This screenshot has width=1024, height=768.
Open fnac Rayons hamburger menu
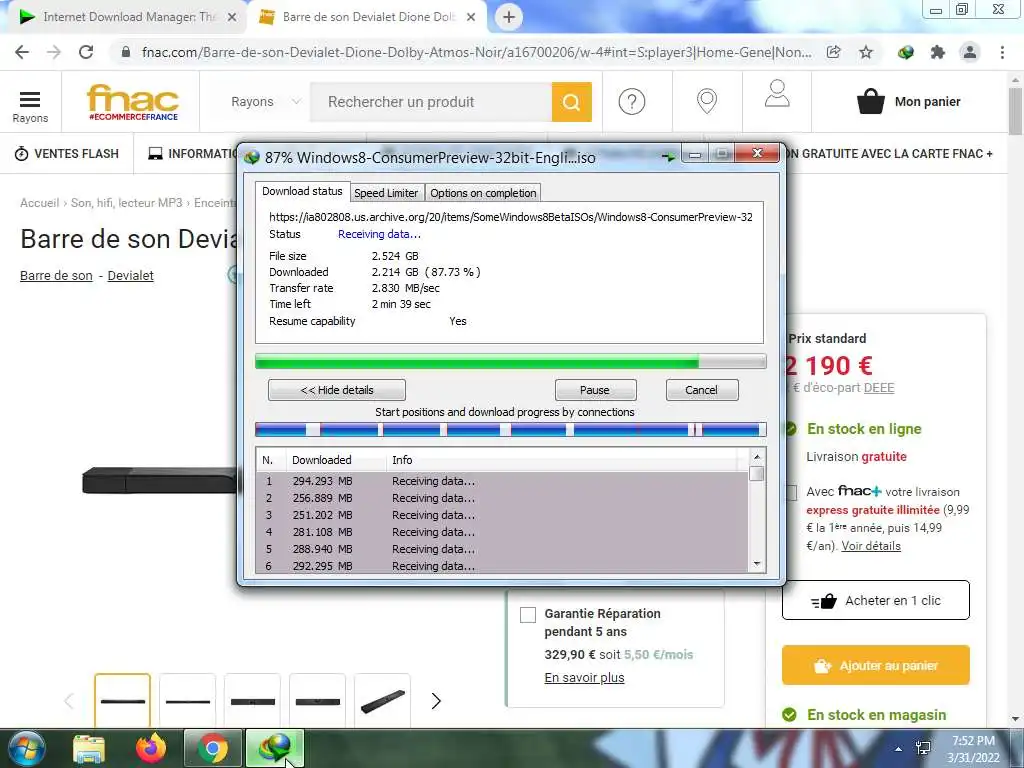pyautogui.click(x=30, y=106)
